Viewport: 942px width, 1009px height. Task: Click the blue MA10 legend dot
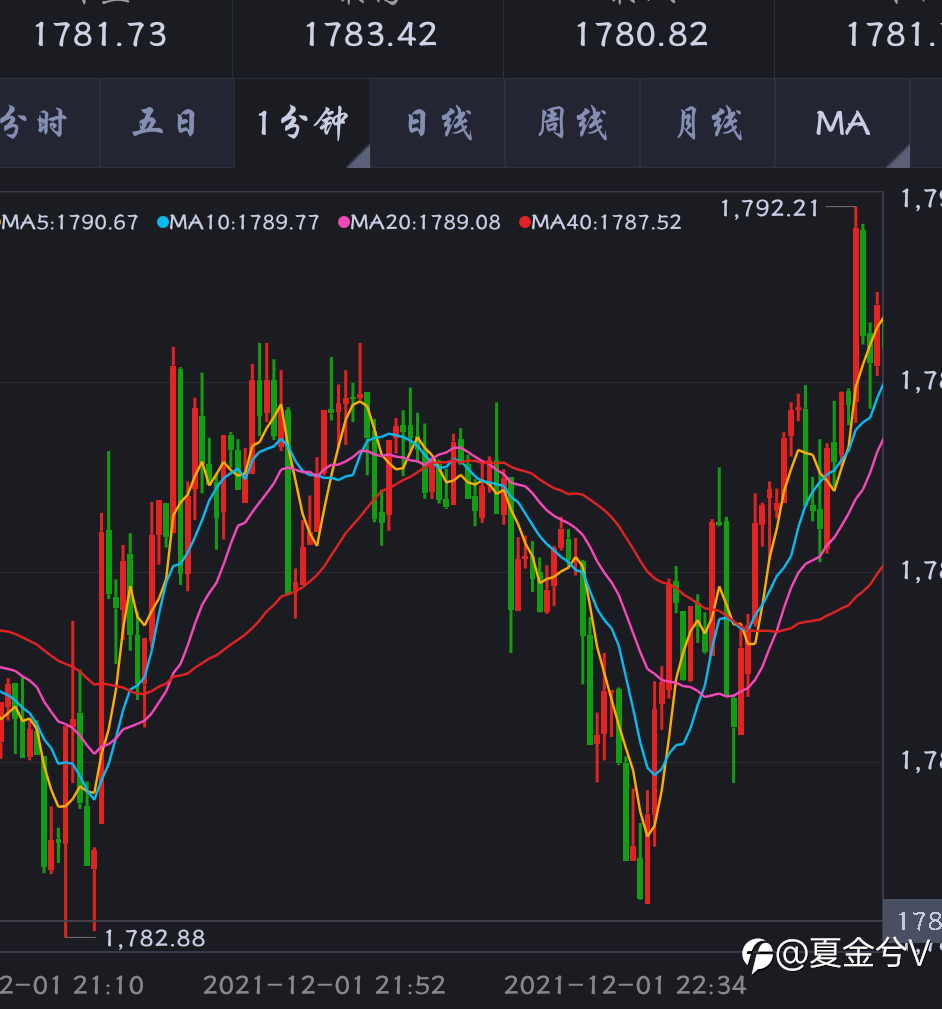click(x=163, y=222)
